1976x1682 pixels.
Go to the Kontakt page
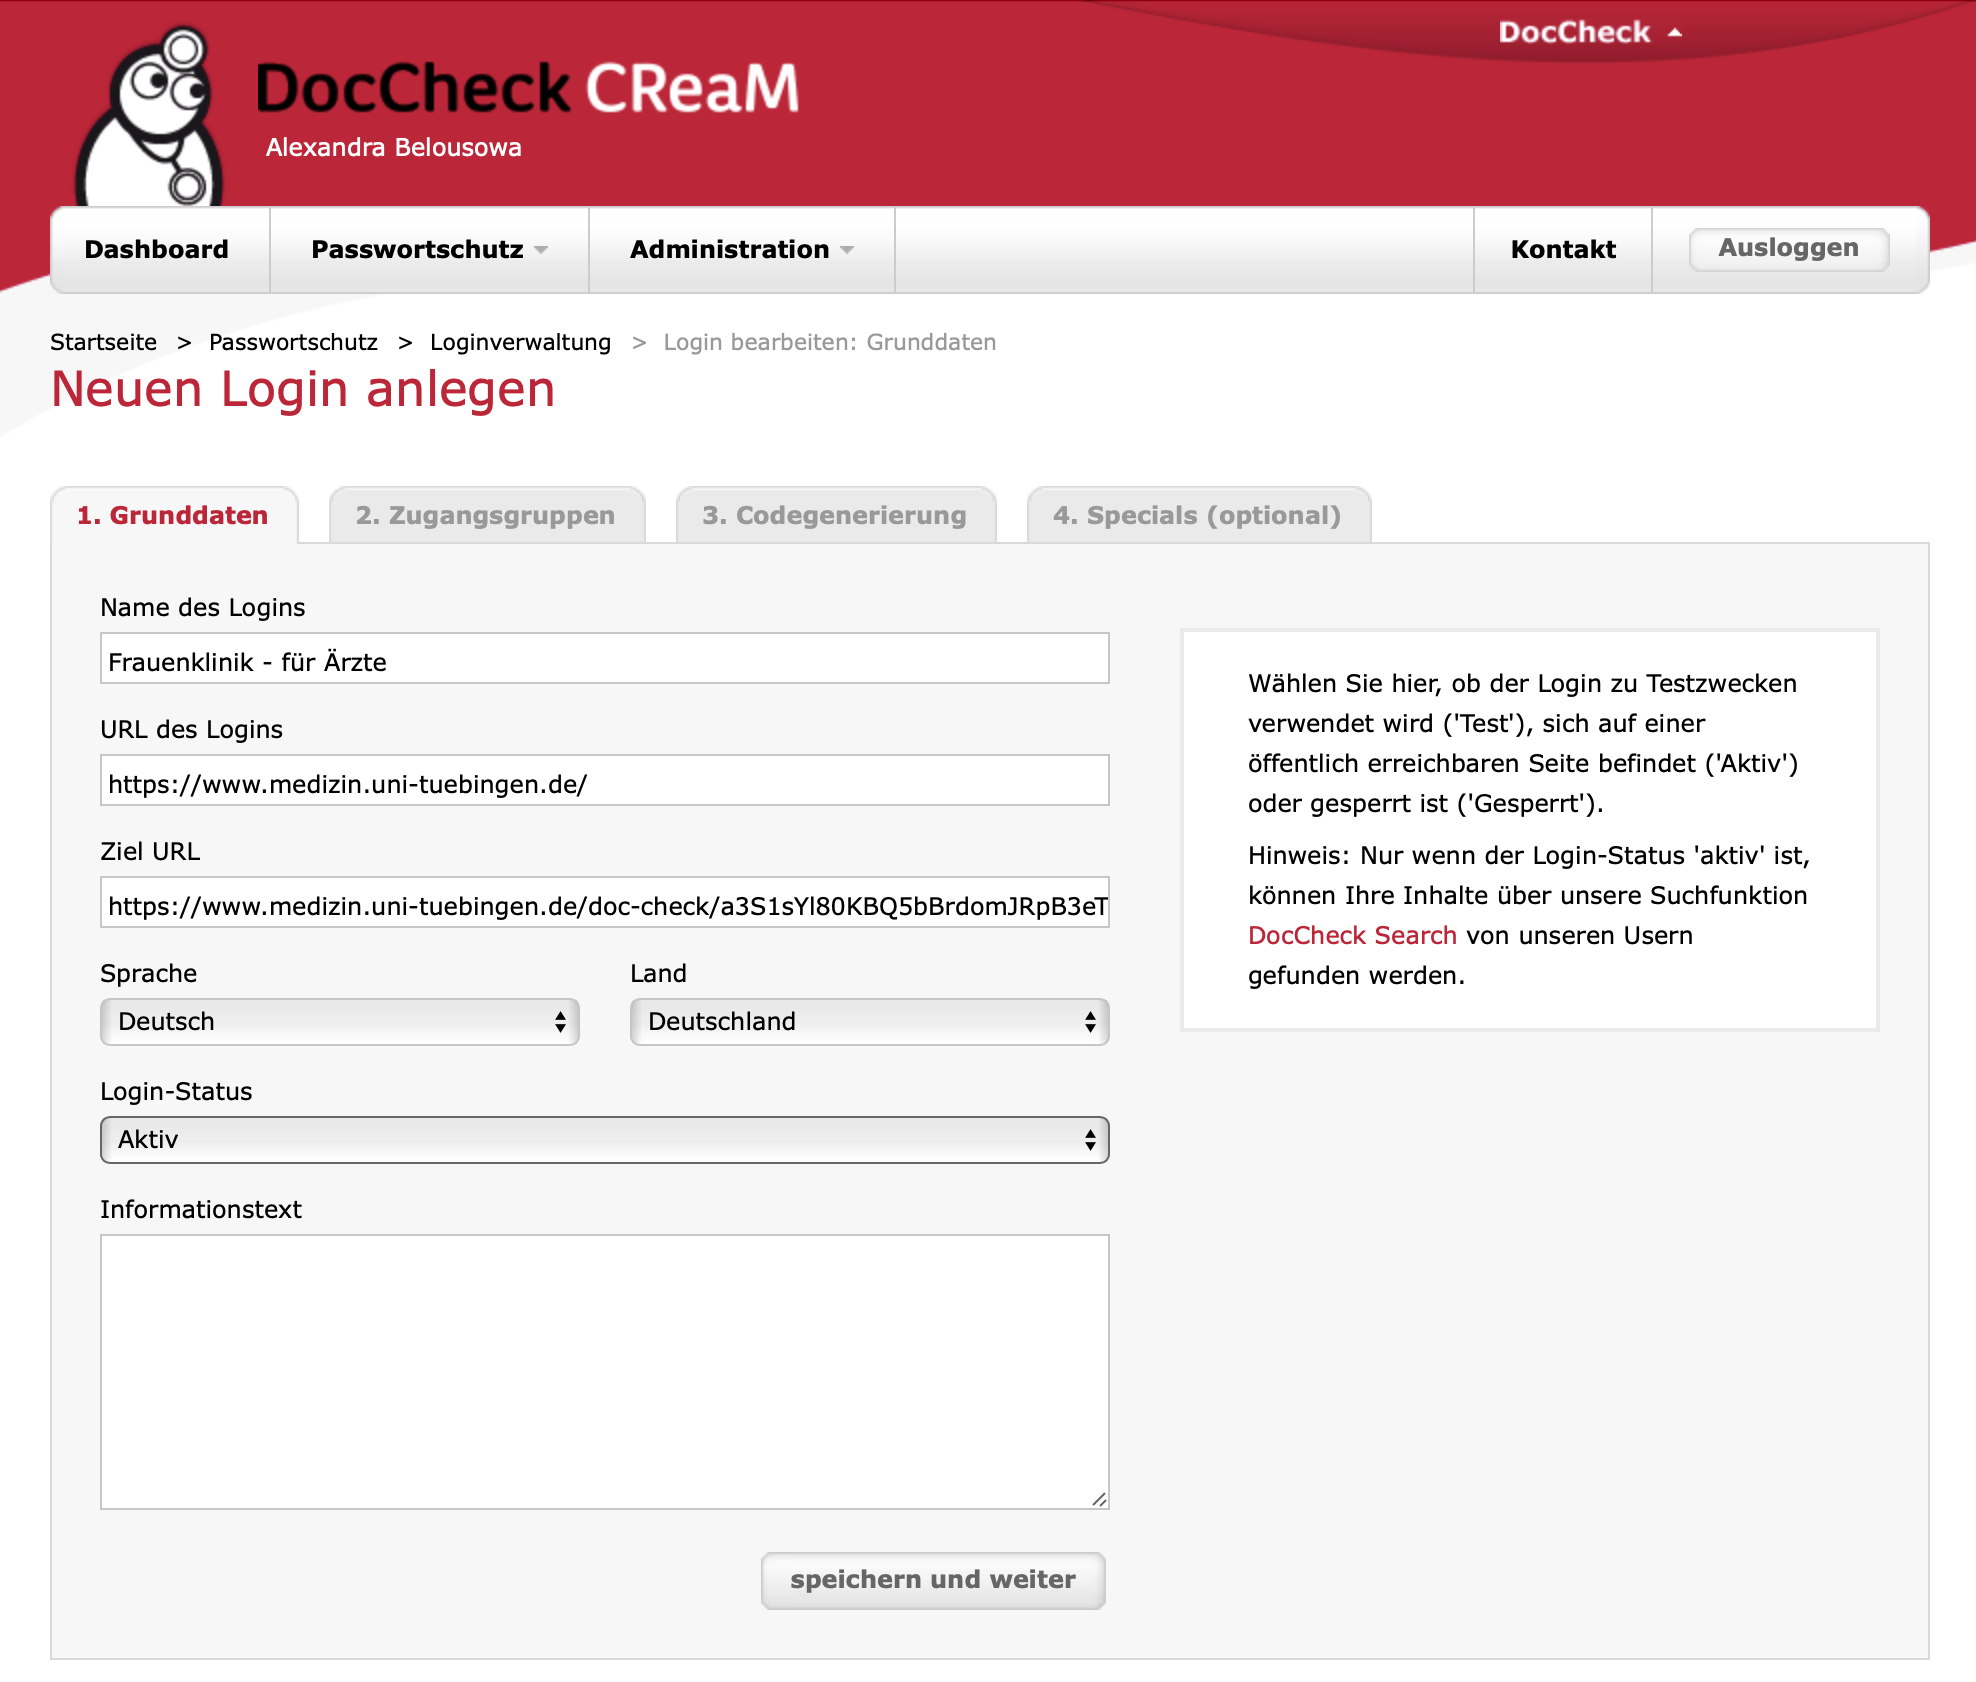pos(1563,249)
